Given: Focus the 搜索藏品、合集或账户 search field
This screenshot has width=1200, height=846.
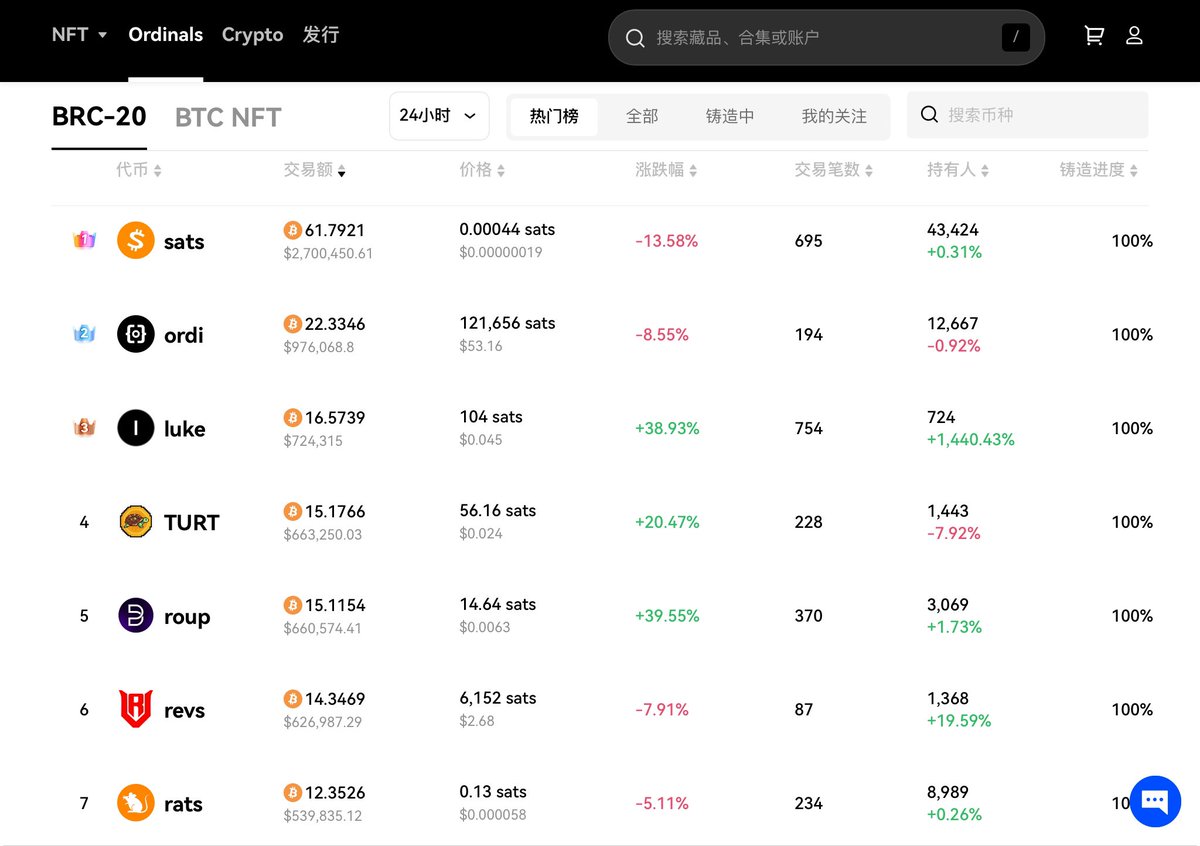Looking at the screenshot, I should [826, 38].
